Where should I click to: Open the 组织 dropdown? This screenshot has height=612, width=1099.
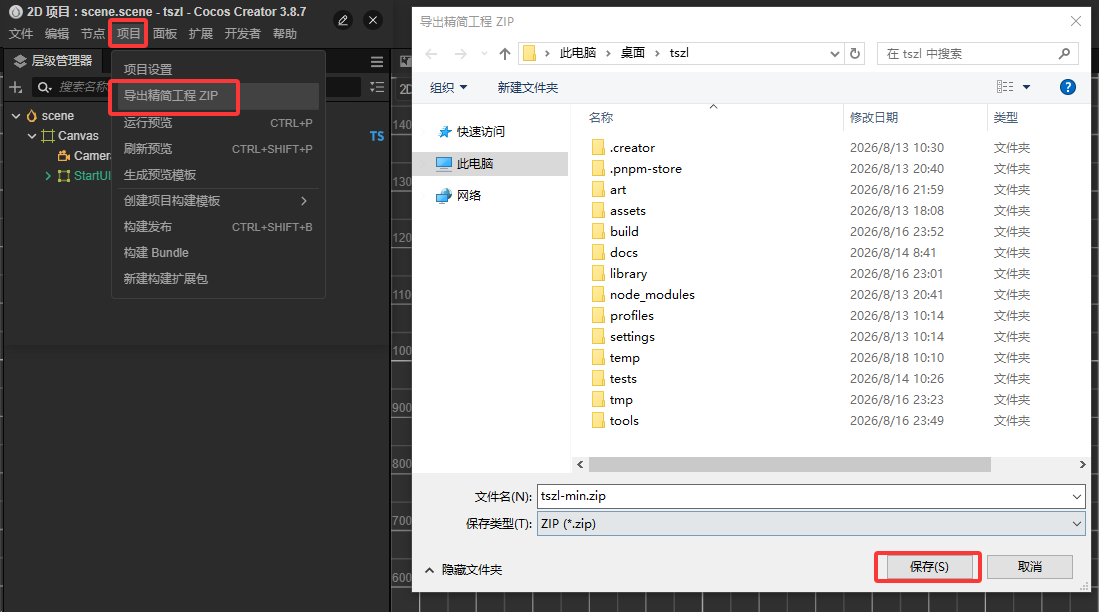(x=449, y=88)
